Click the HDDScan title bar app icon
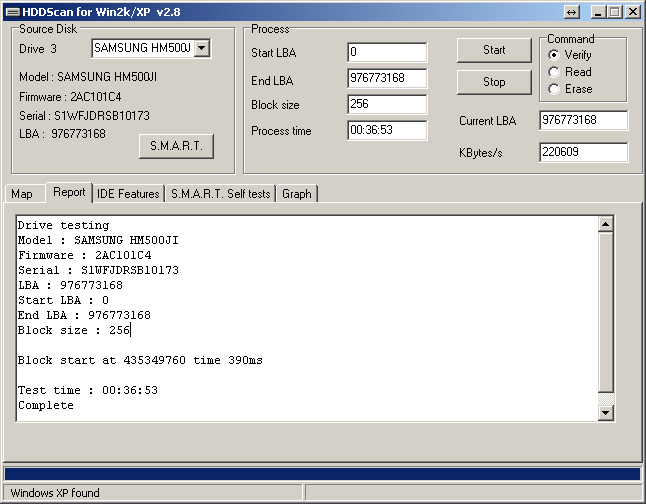The height and width of the screenshot is (504, 646). coord(11,11)
